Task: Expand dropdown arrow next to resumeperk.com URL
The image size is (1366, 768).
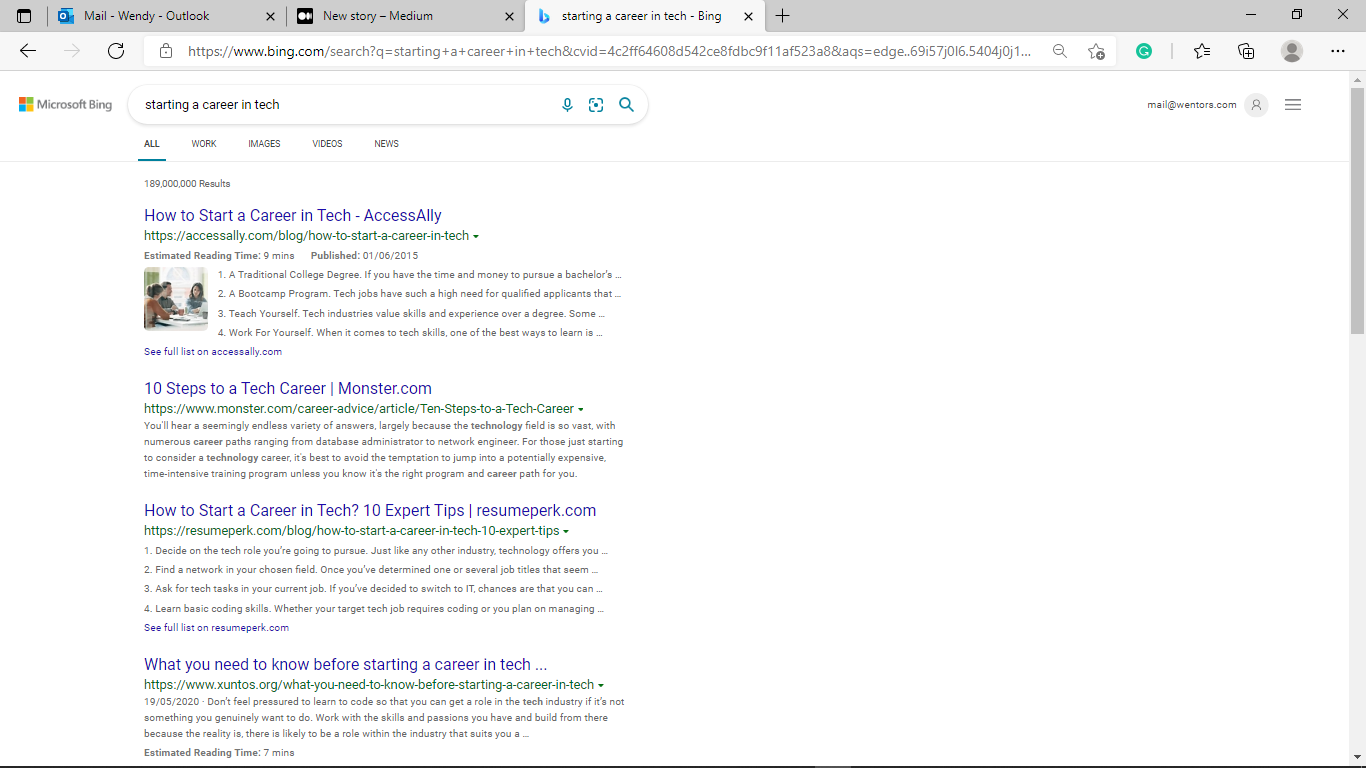Action: 566,532
